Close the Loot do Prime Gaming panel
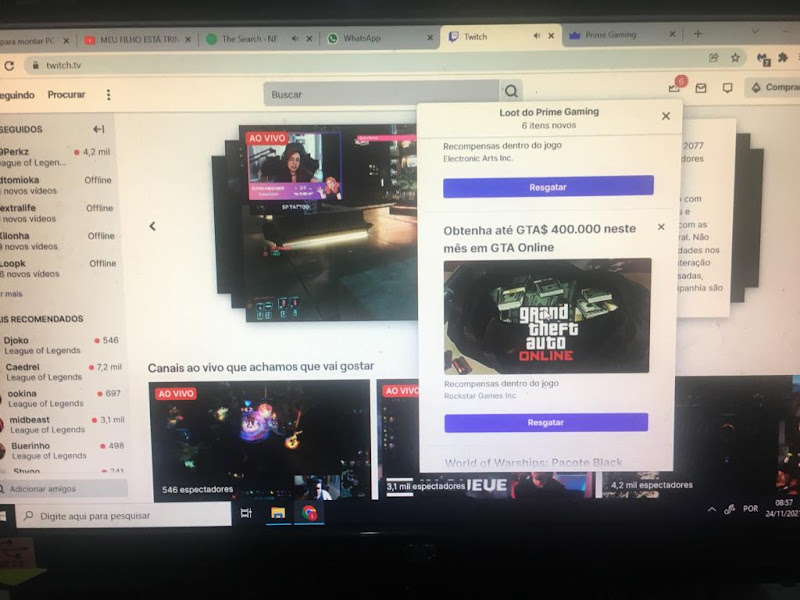Image resolution: width=800 pixels, height=600 pixels. point(666,116)
